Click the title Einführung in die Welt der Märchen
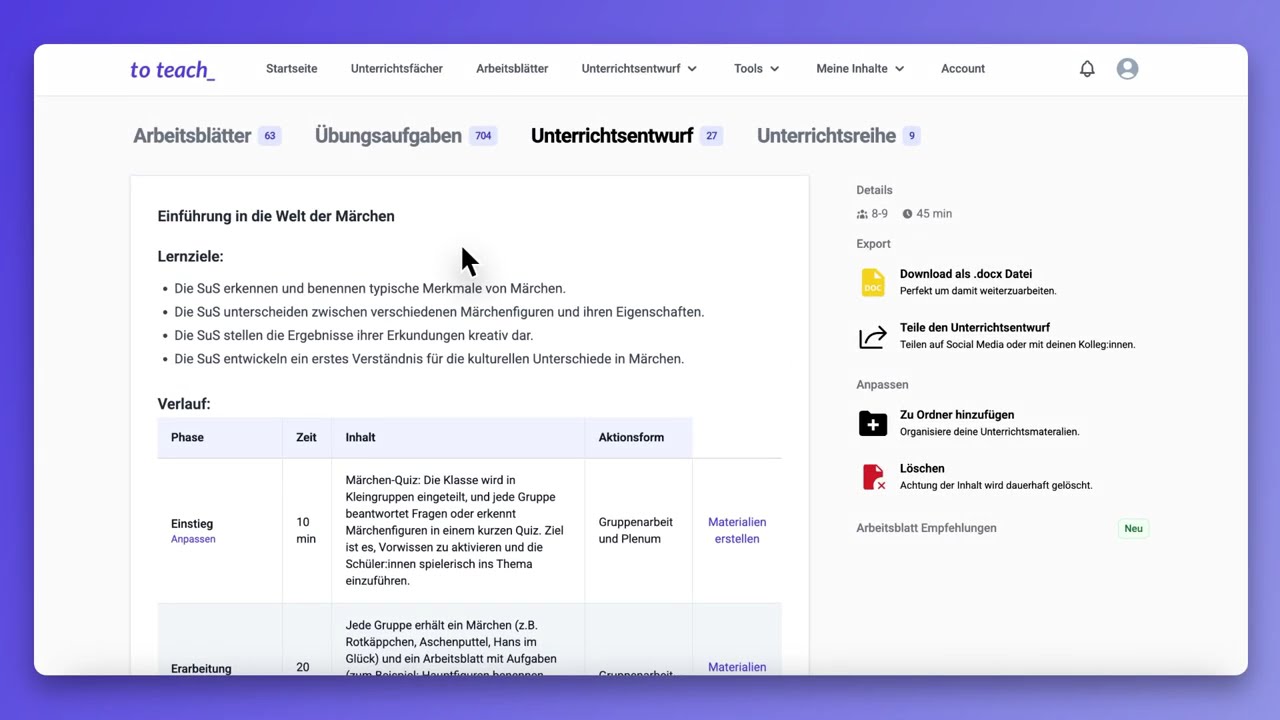 coord(276,216)
